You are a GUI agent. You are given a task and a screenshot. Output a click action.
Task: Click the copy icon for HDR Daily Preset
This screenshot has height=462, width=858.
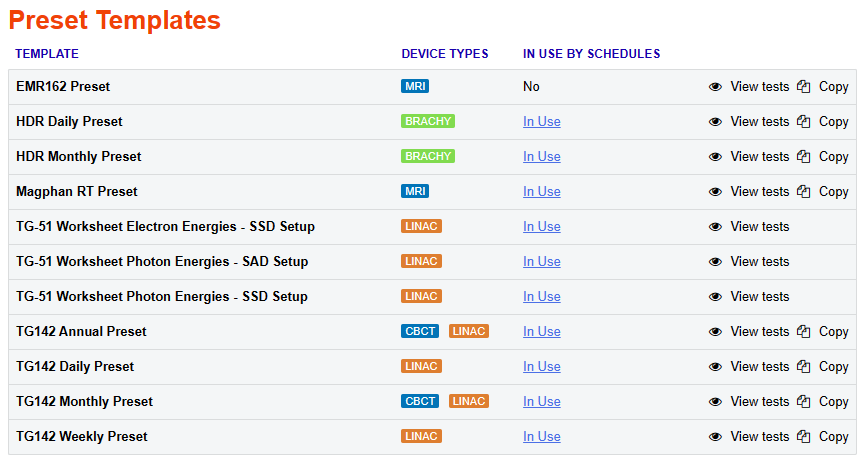click(803, 122)
